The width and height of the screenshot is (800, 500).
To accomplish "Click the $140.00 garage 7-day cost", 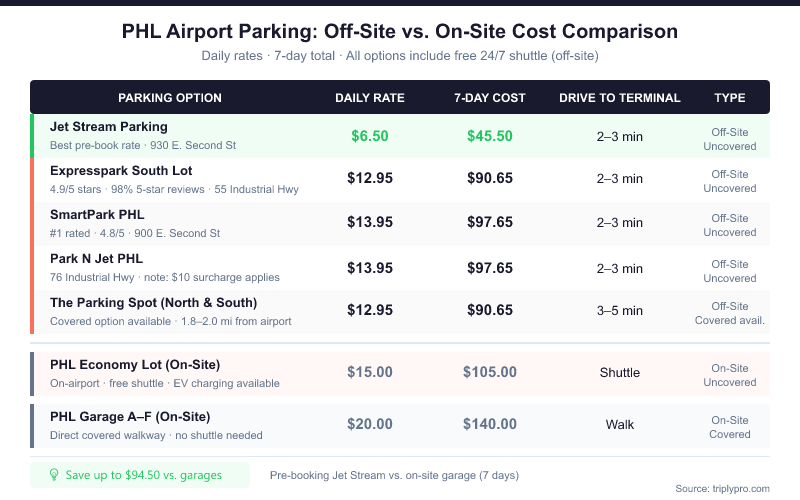I will 490,424.
